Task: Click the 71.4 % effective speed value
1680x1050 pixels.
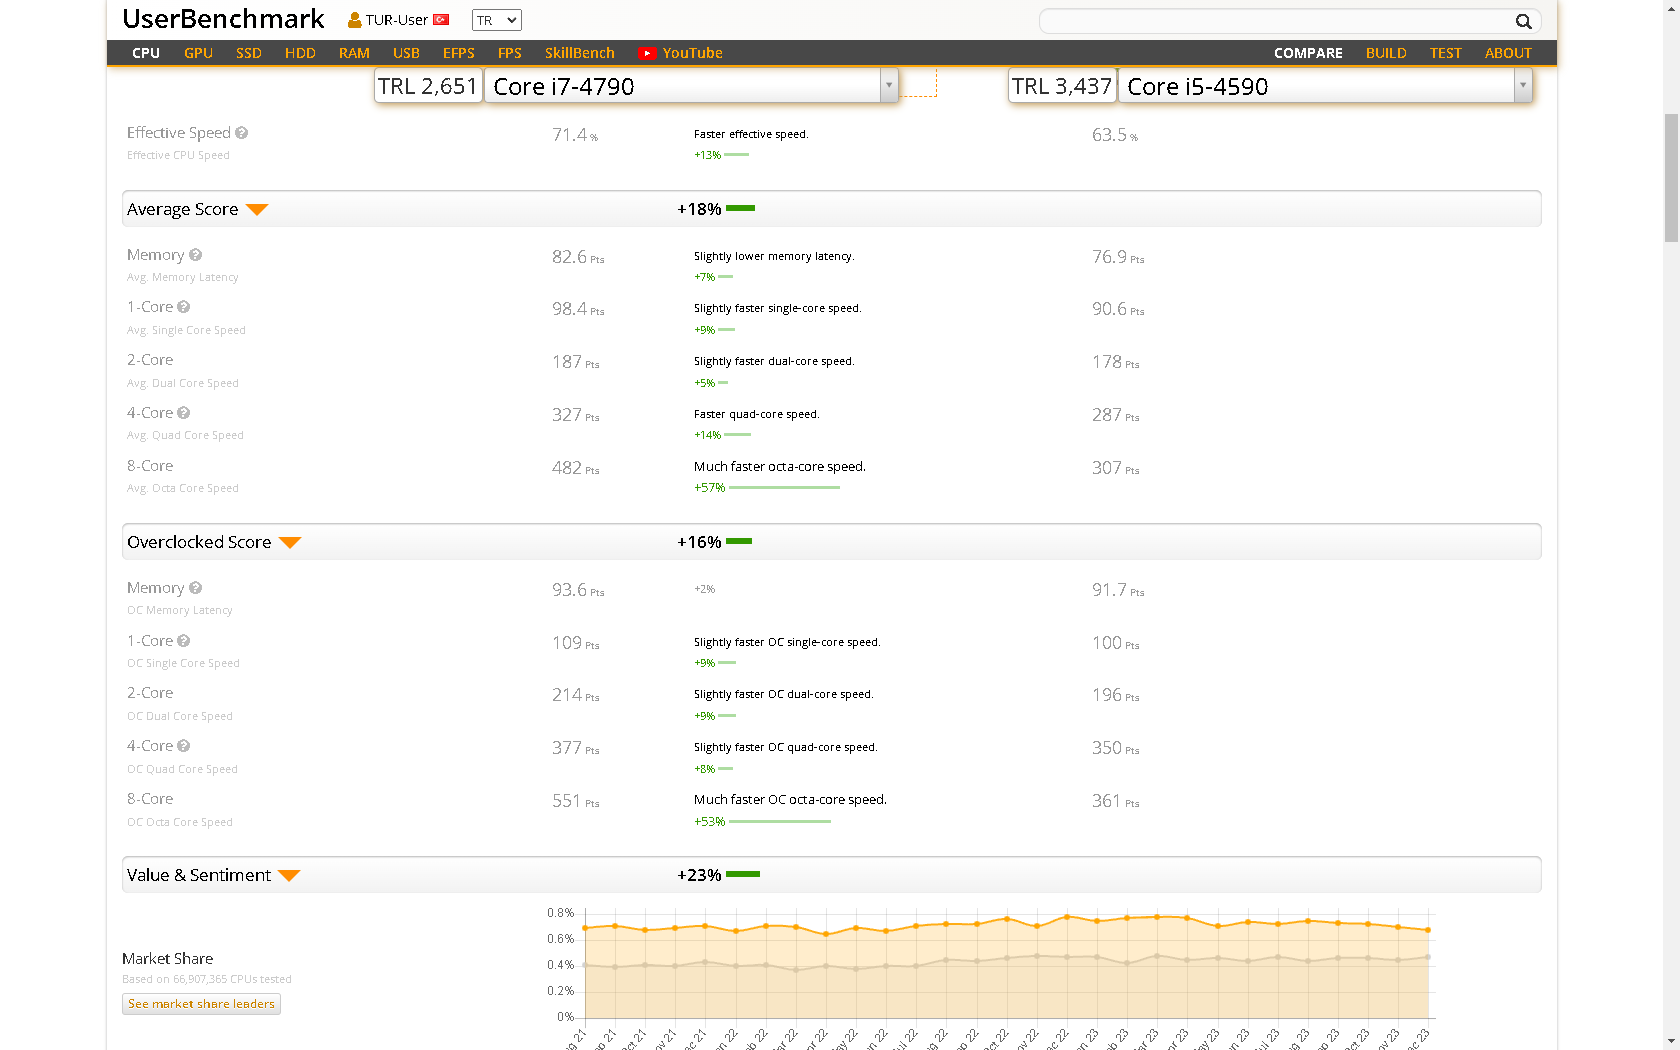Action: pyautogui.click(x=575, y=135)
